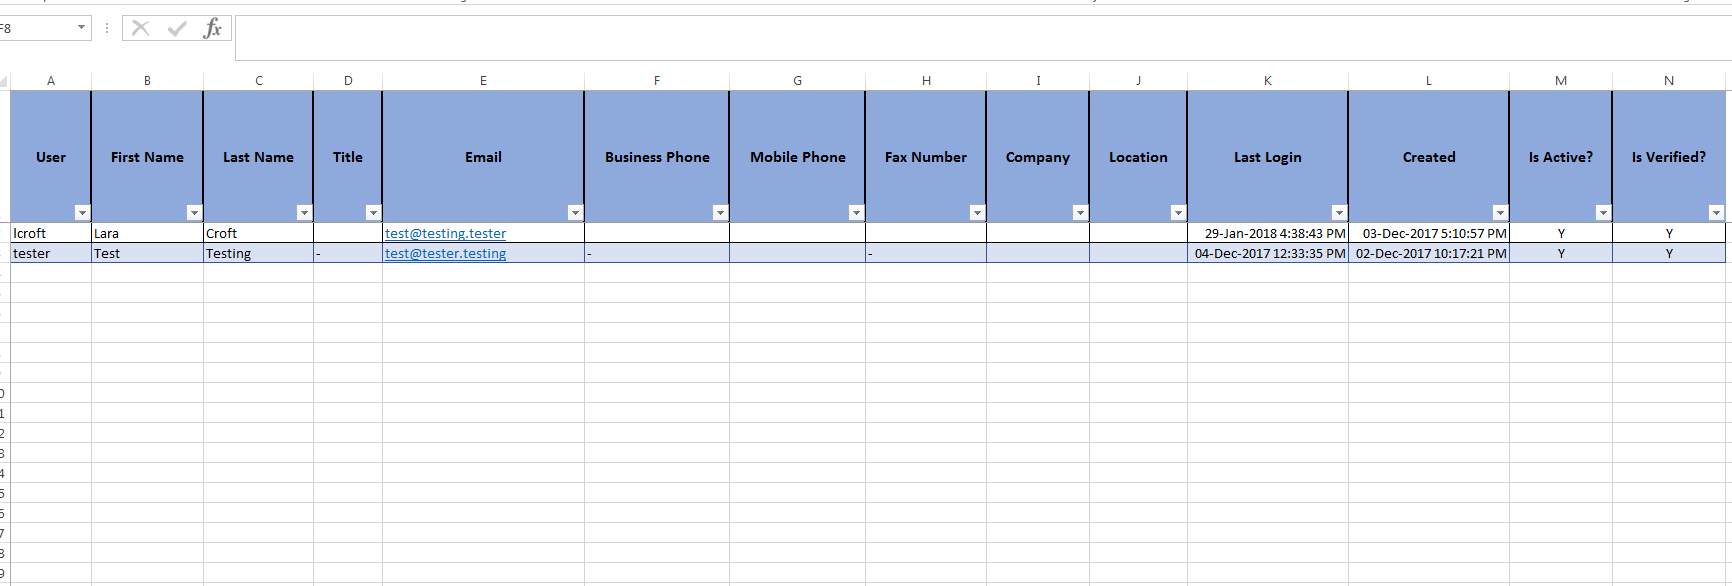Follow the test@testing.tester email link
1732x586 pixels.
click(445, 233)
